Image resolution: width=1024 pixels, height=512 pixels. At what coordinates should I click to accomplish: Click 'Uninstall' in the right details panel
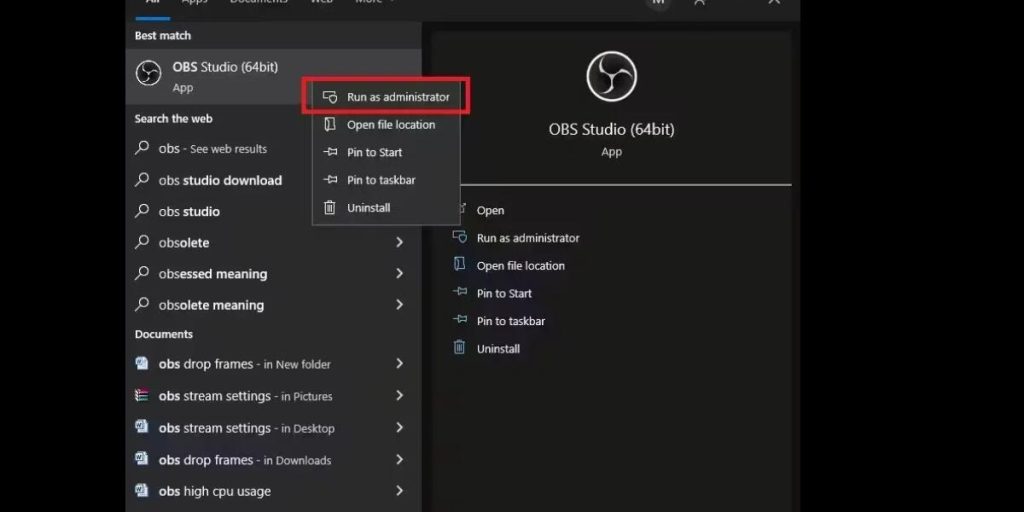(x=498, y=349)
